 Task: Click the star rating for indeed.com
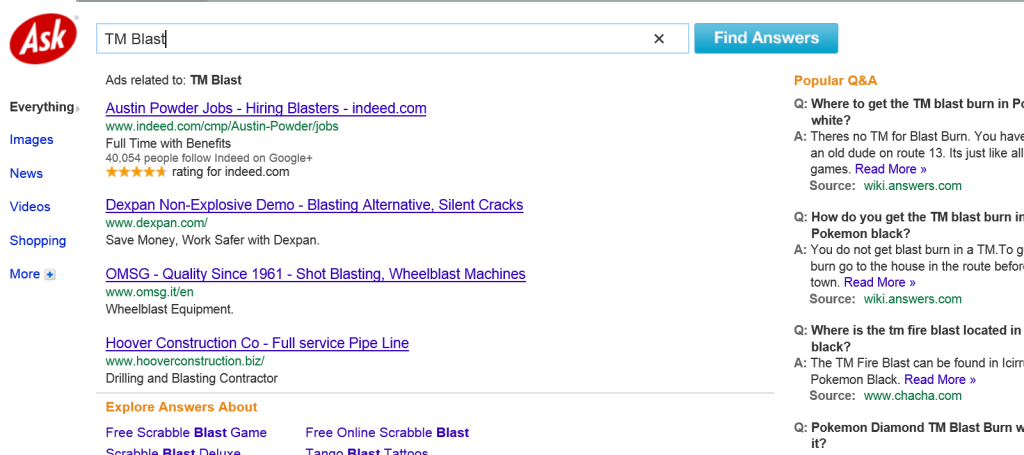tap(136, 172)
